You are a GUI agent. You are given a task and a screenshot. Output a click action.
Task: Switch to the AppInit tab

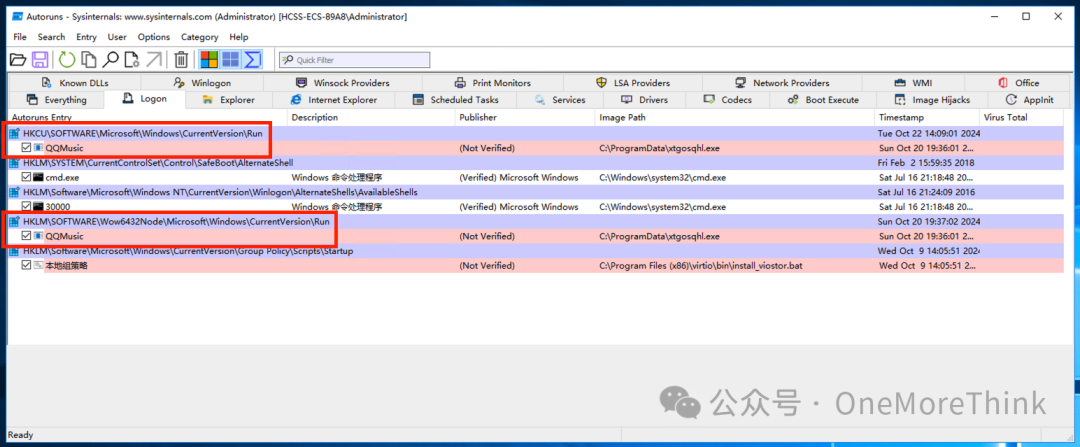click(x=1030, y=100)
